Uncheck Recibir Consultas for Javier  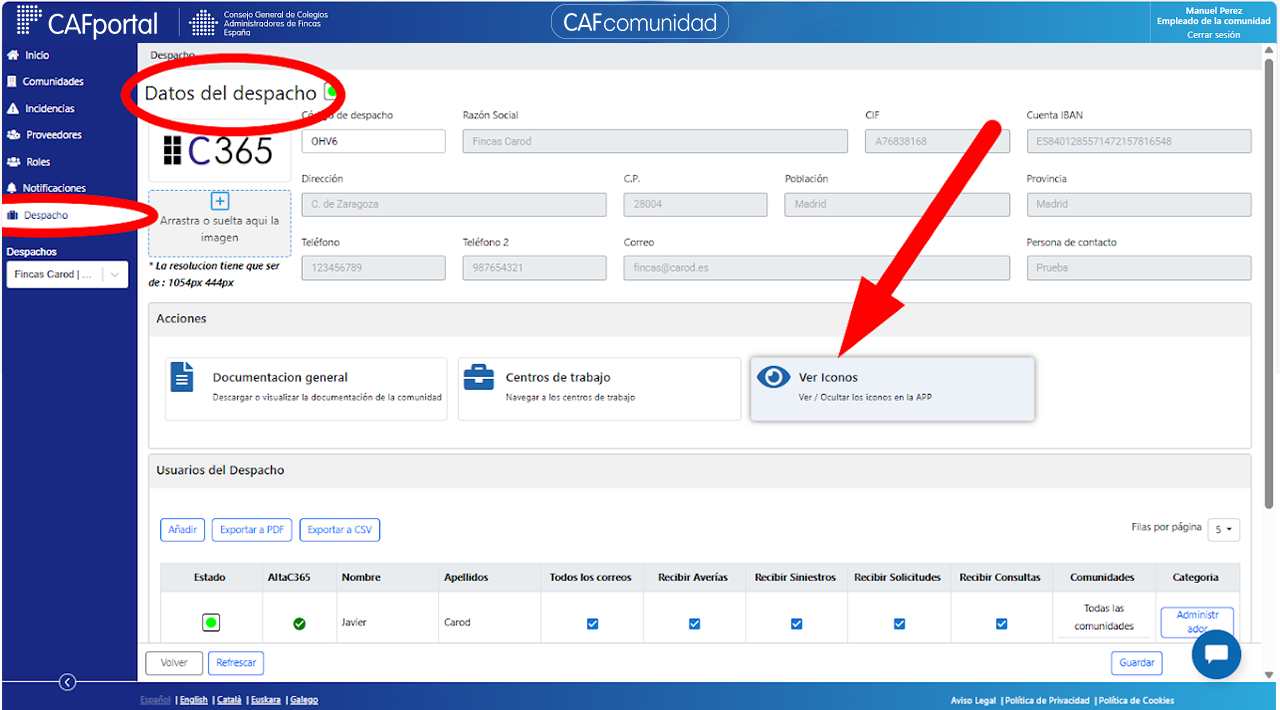(1001, 623)
